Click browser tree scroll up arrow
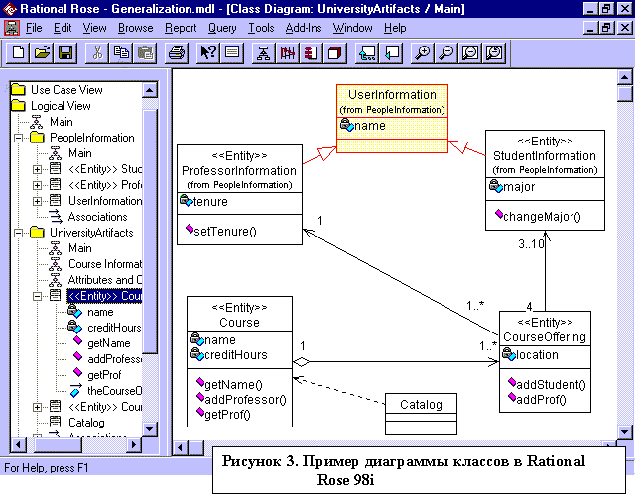635x496 pixels. point(150,90)
